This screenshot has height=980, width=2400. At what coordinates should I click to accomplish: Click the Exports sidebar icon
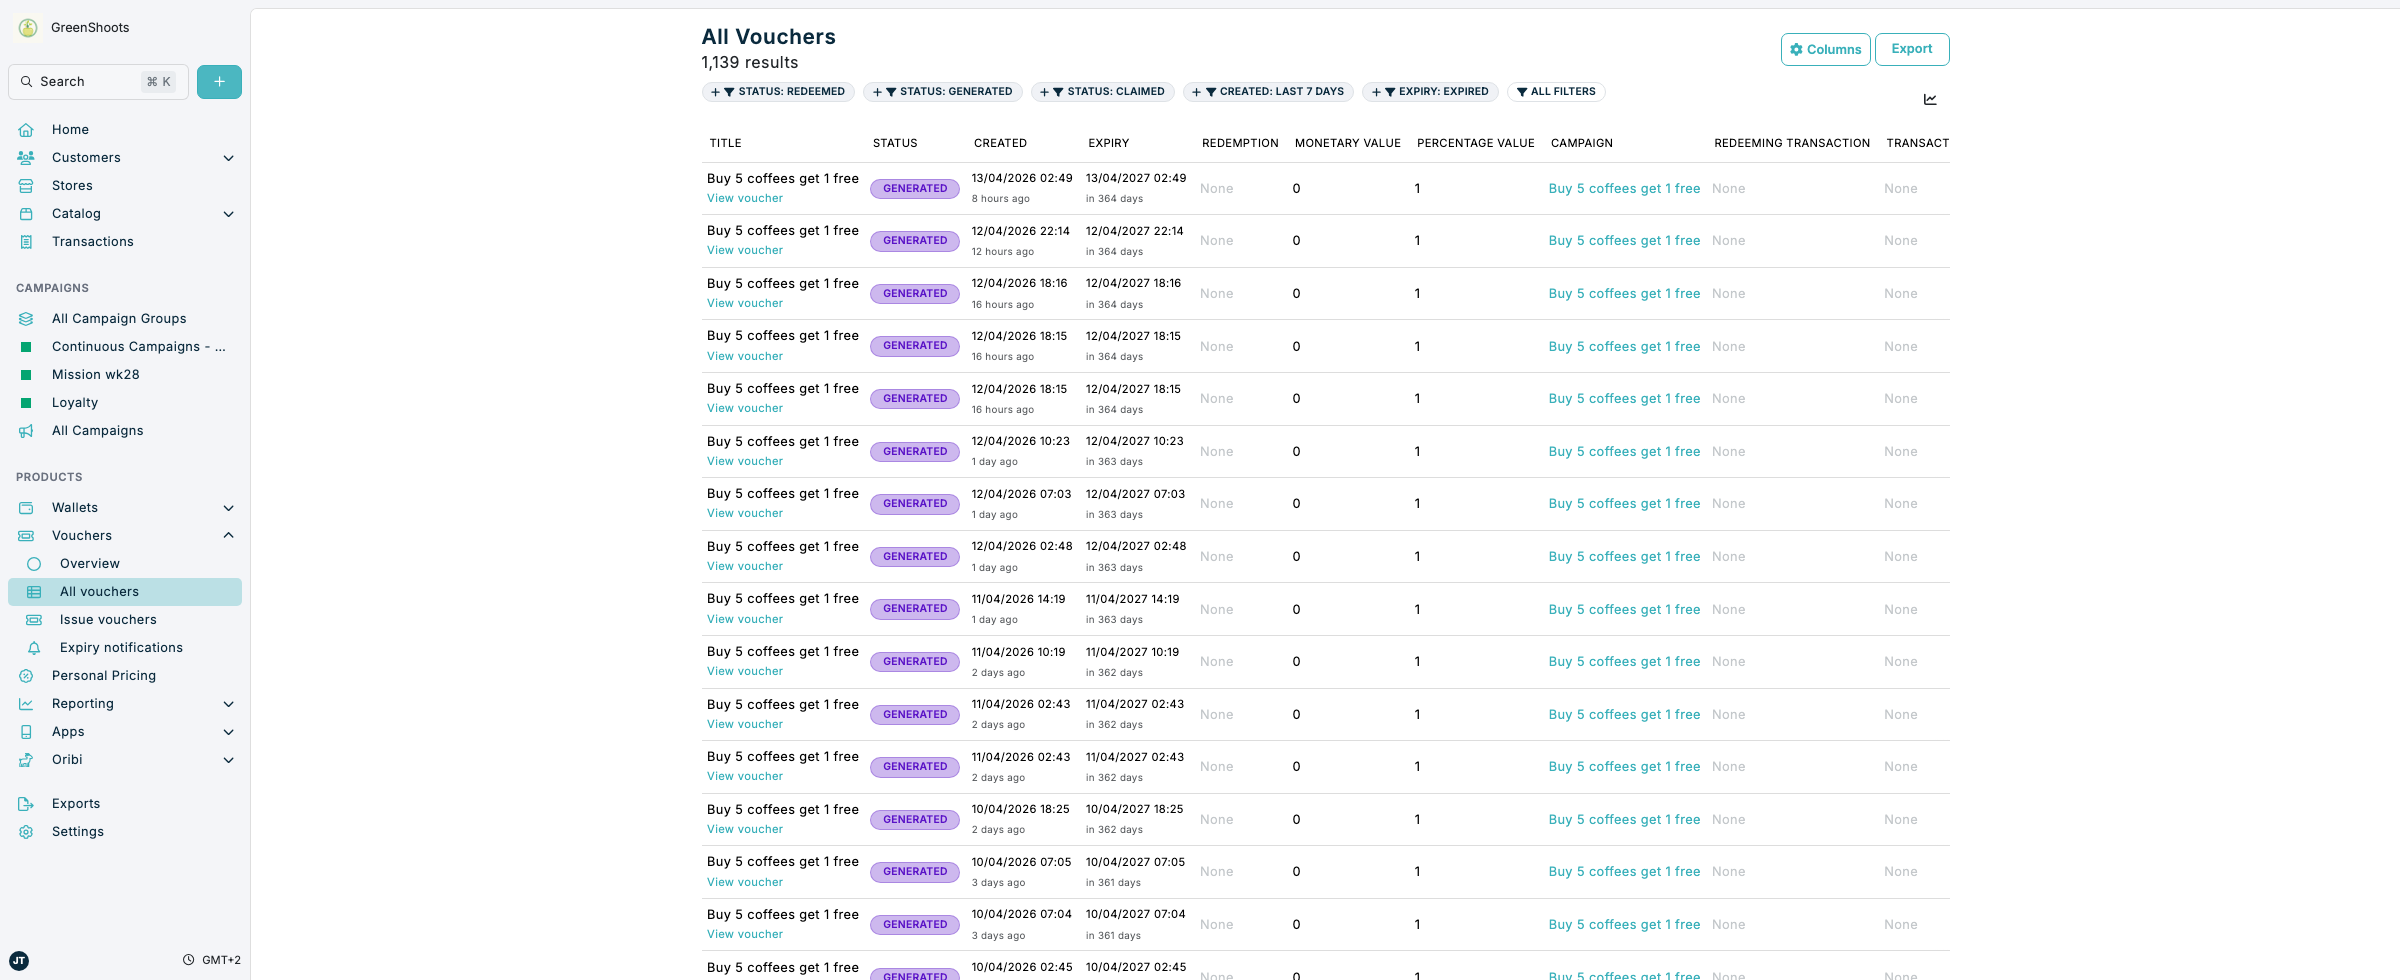pyautogui.click(x=26, y=803)
